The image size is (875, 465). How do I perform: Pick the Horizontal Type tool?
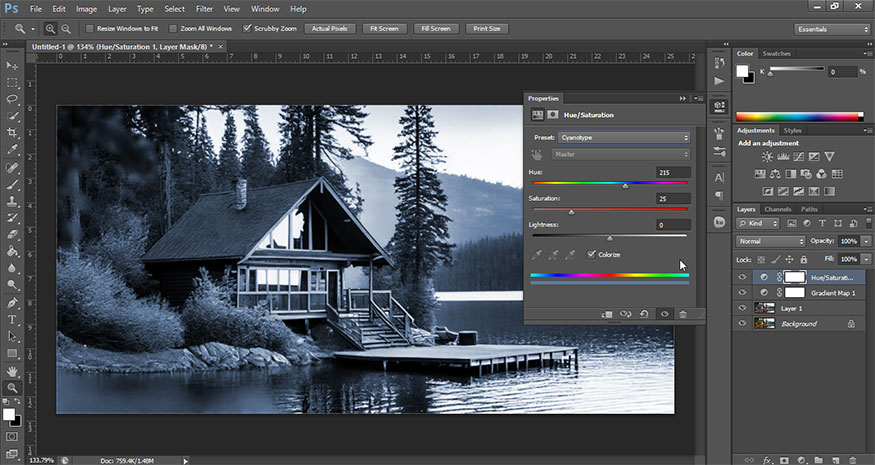(x=13, y=319)
